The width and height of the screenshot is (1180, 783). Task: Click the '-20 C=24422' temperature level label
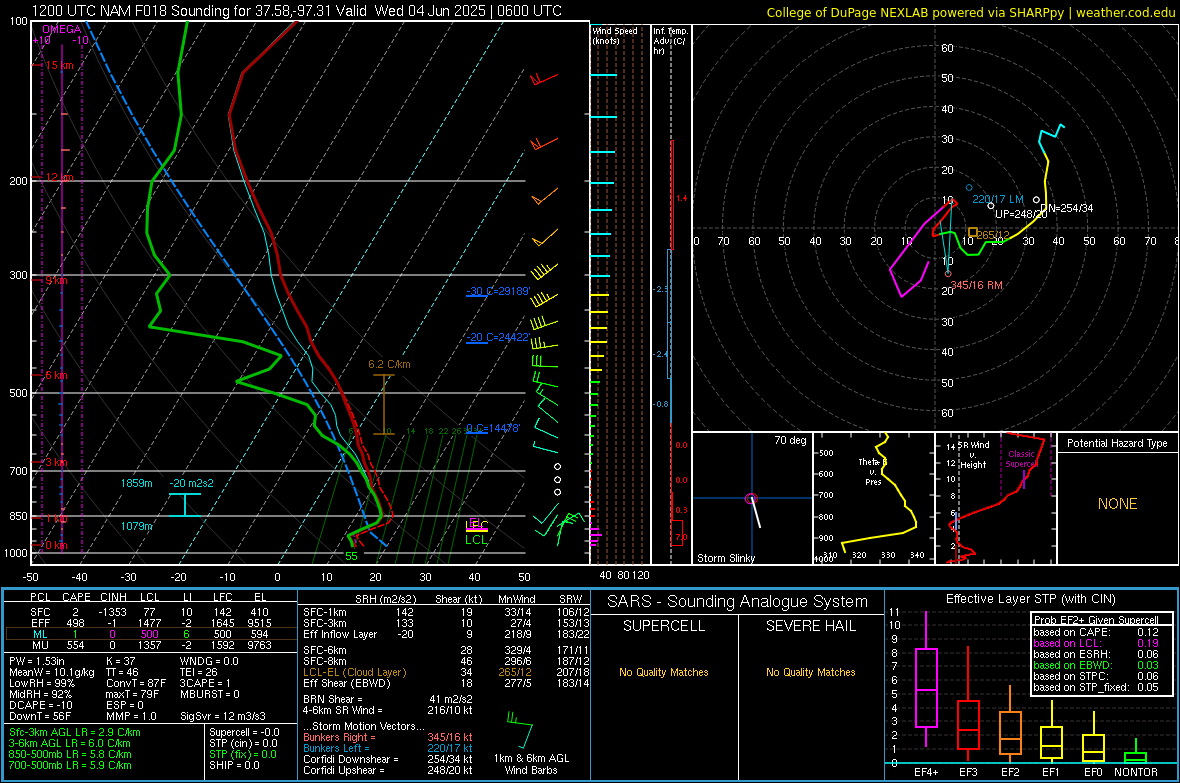pyautogui.click(x=498, y=337)
